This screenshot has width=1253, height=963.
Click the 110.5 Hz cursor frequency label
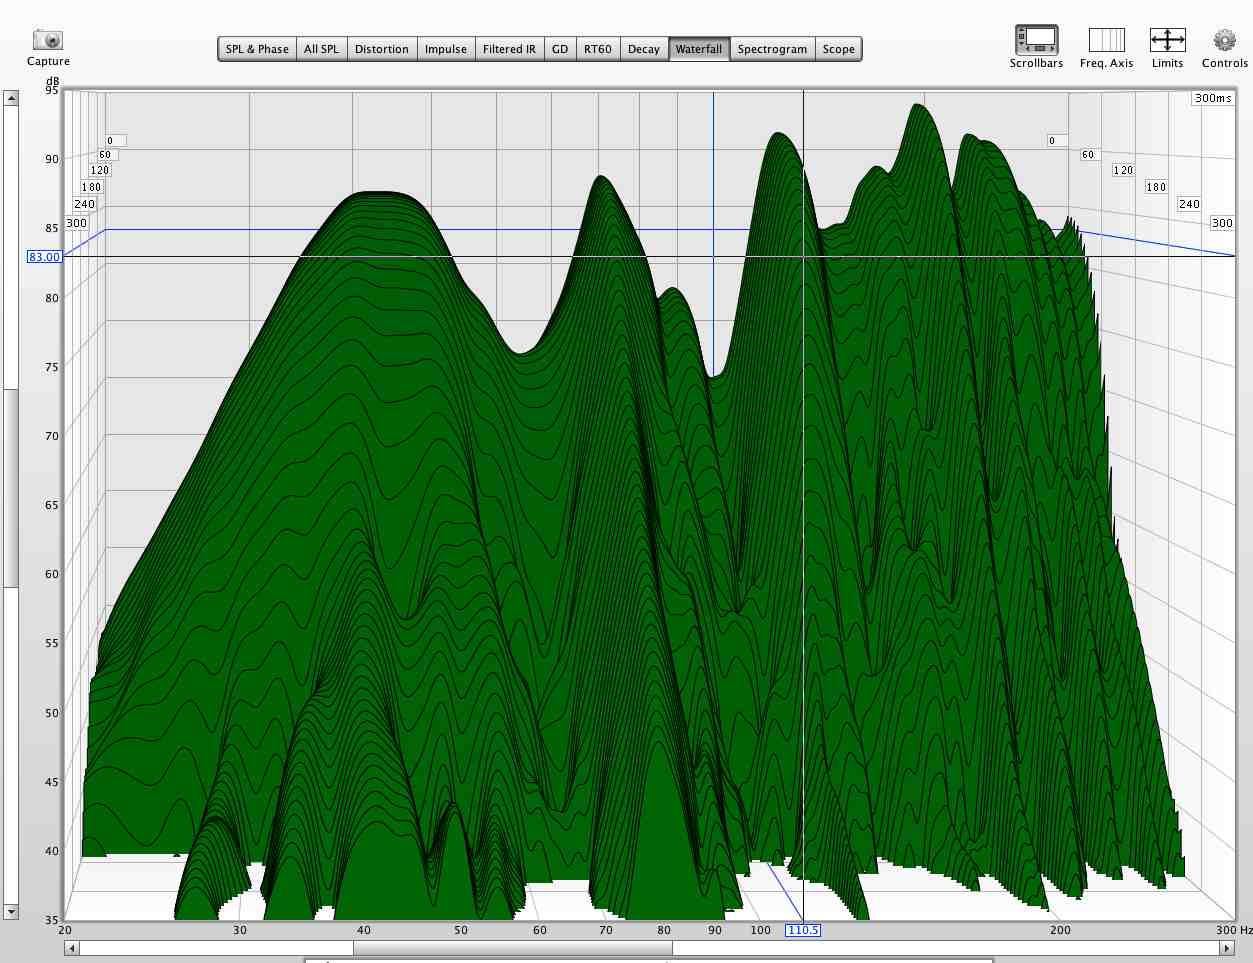803,930
